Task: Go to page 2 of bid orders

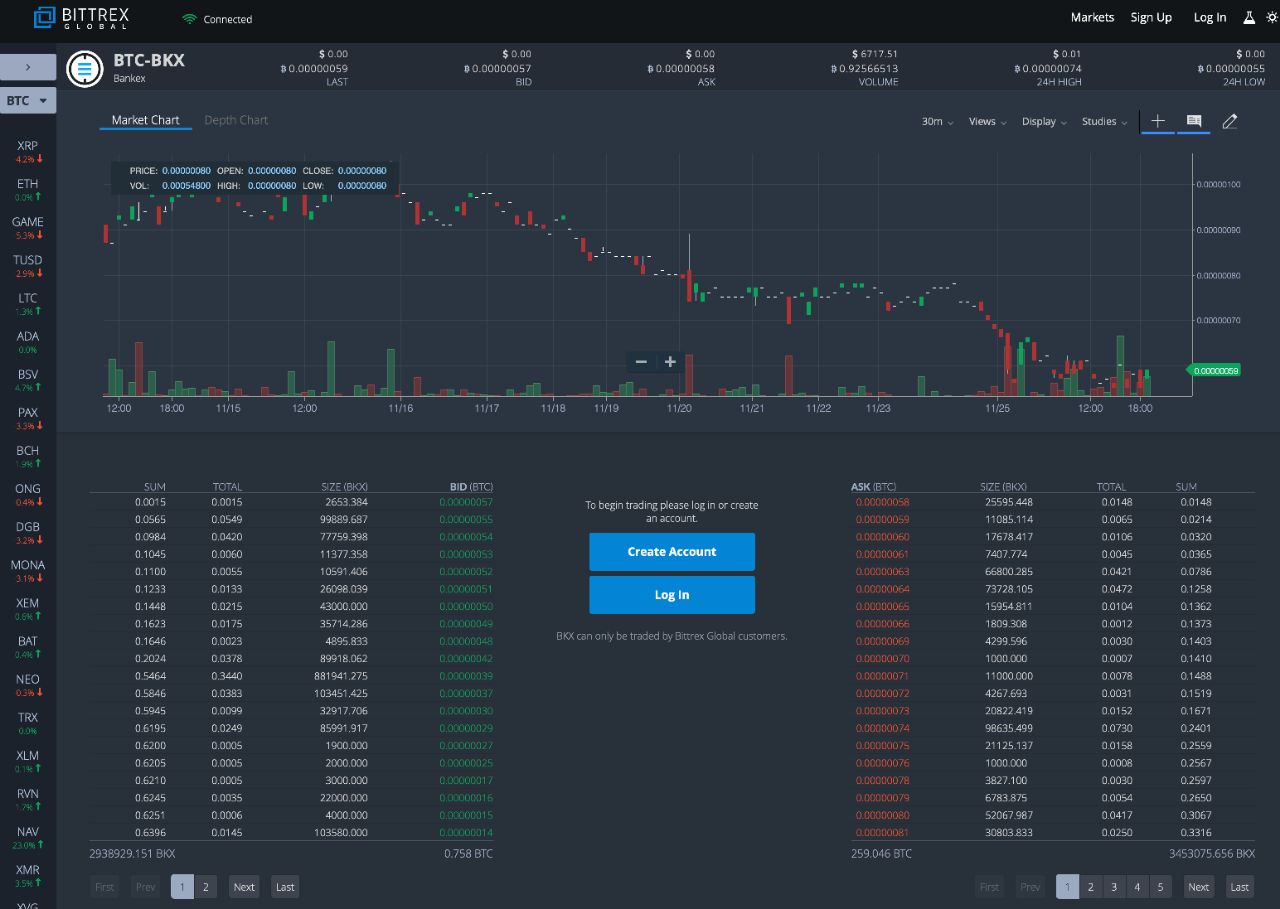Action: pyautogui.click(x=206, y=887)
